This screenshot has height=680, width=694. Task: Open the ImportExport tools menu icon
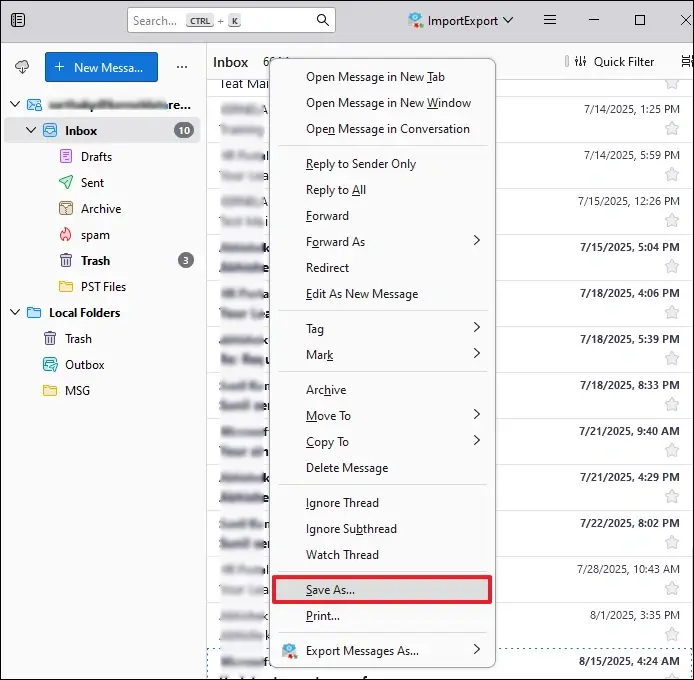tap(415, 20)
